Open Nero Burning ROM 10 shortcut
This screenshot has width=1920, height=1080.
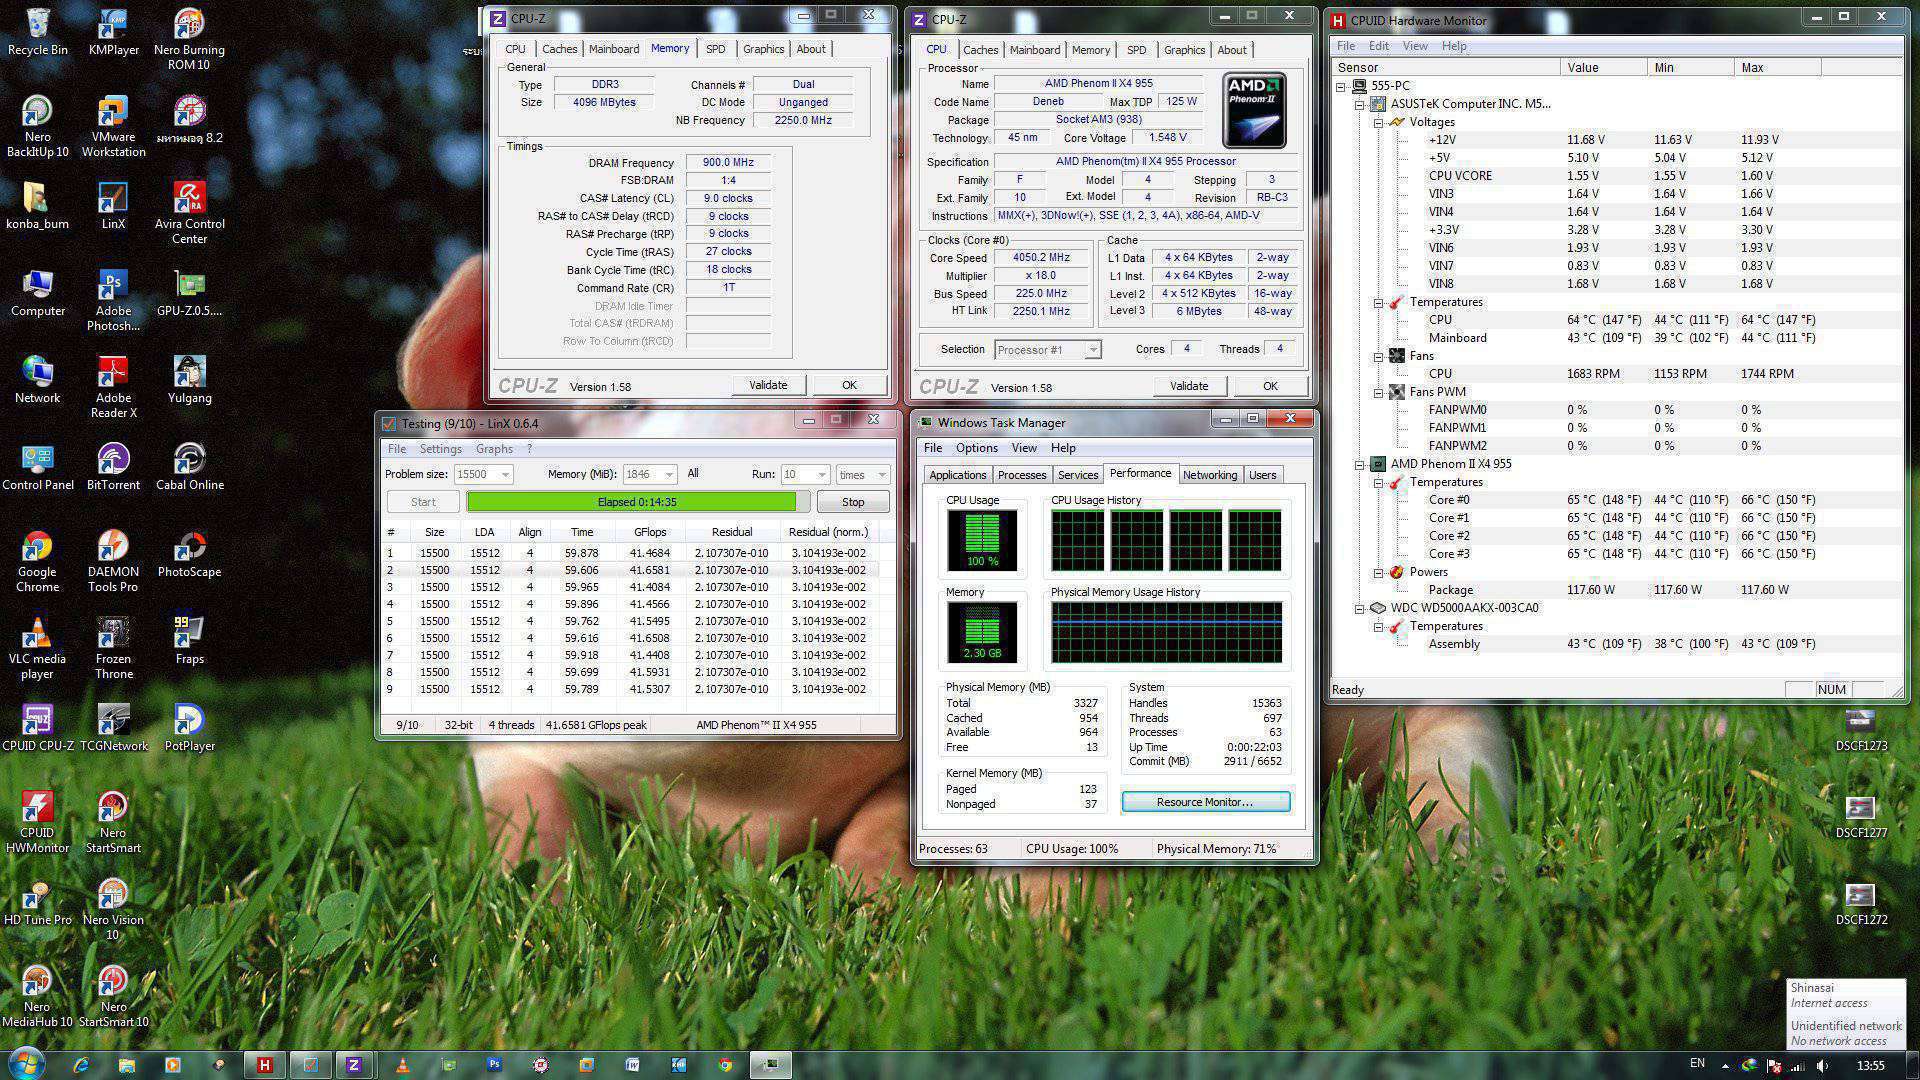click(x=189, y=40)
